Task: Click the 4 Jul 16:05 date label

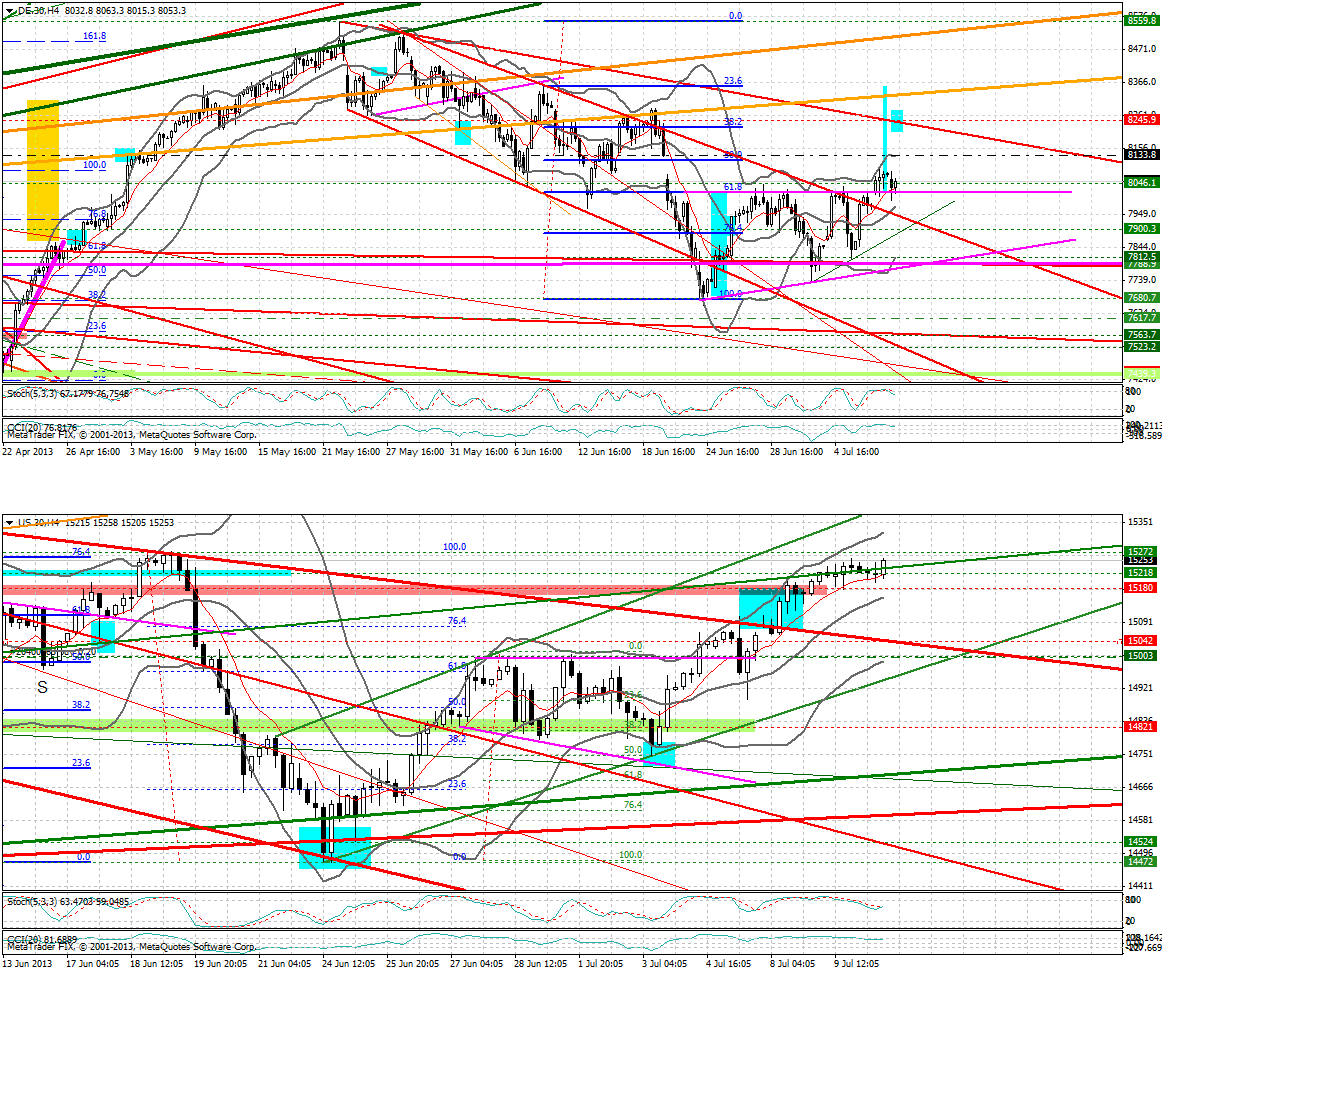Action: coord(729,963)
